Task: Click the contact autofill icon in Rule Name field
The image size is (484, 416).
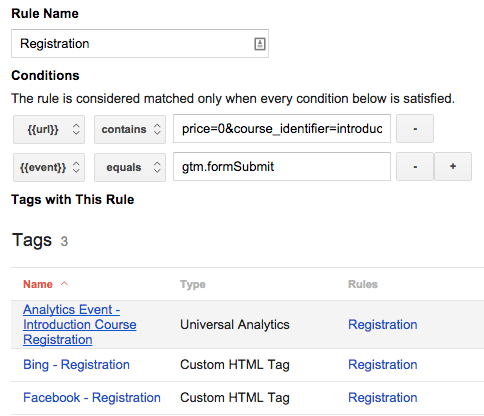Action: point(260,44)
